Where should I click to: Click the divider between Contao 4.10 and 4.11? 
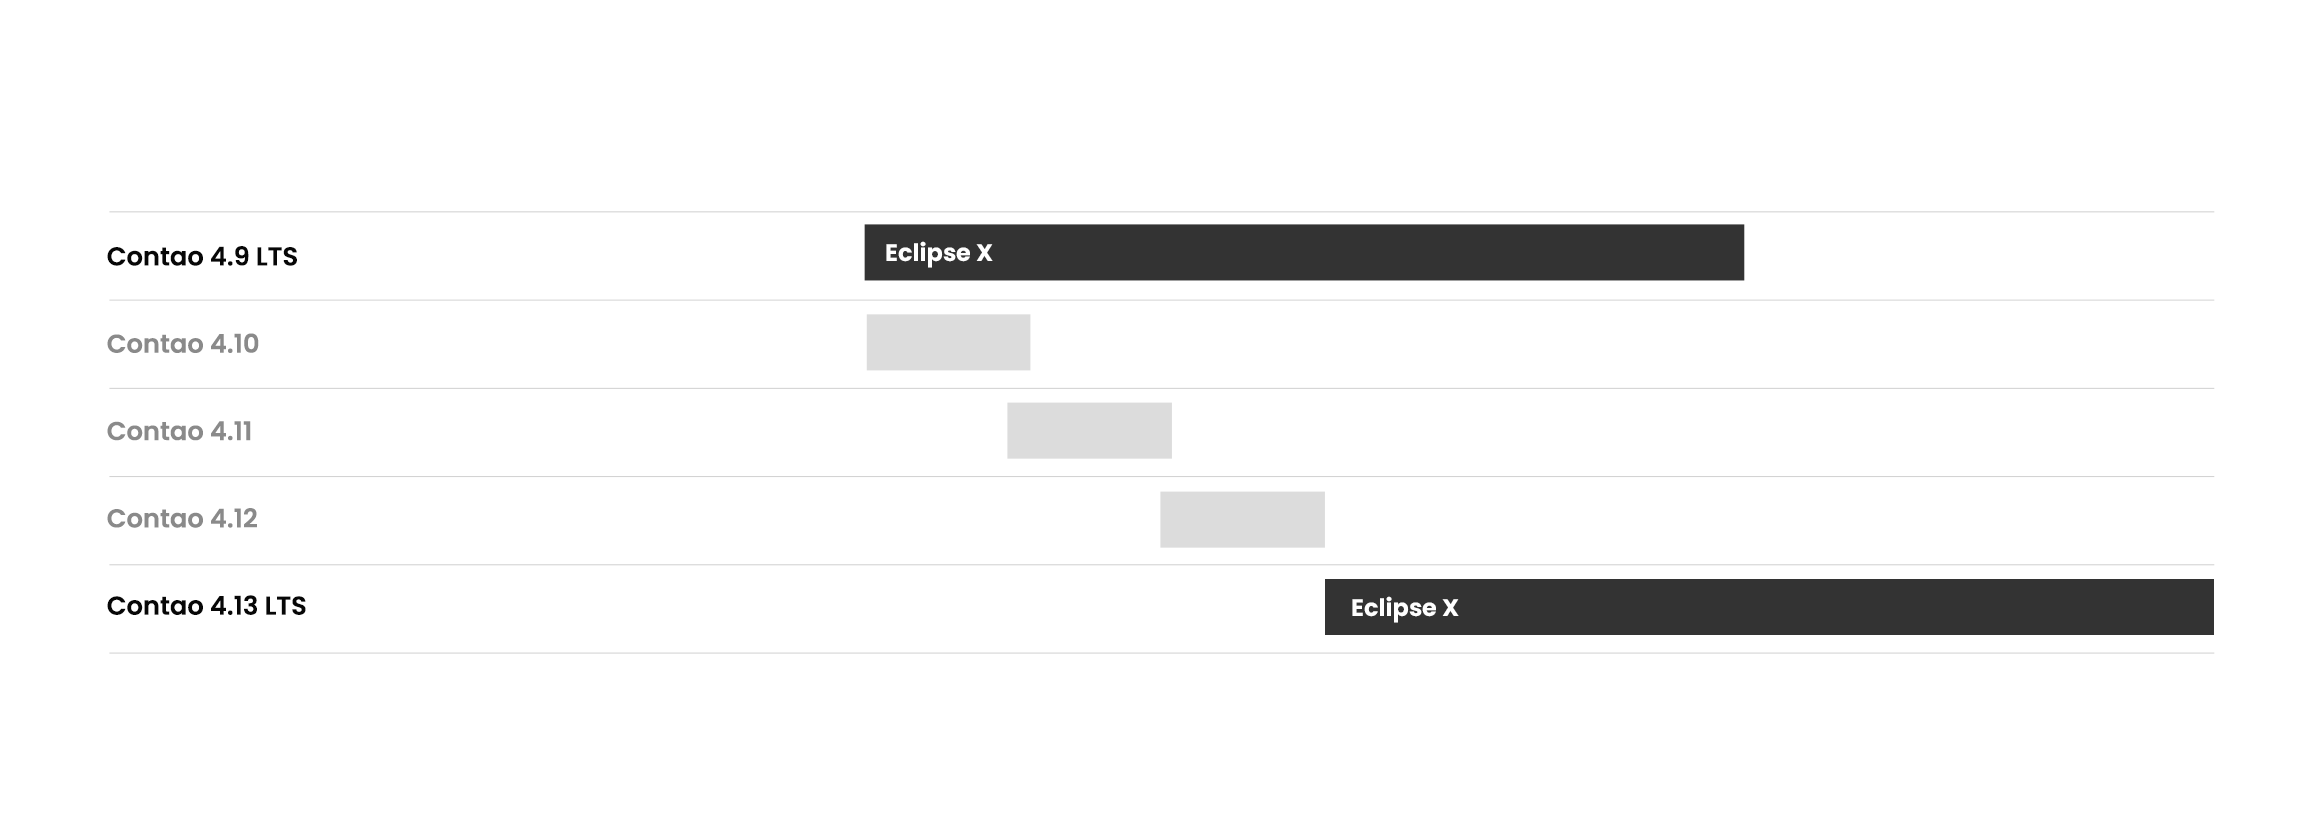[x=1161, y=388]
